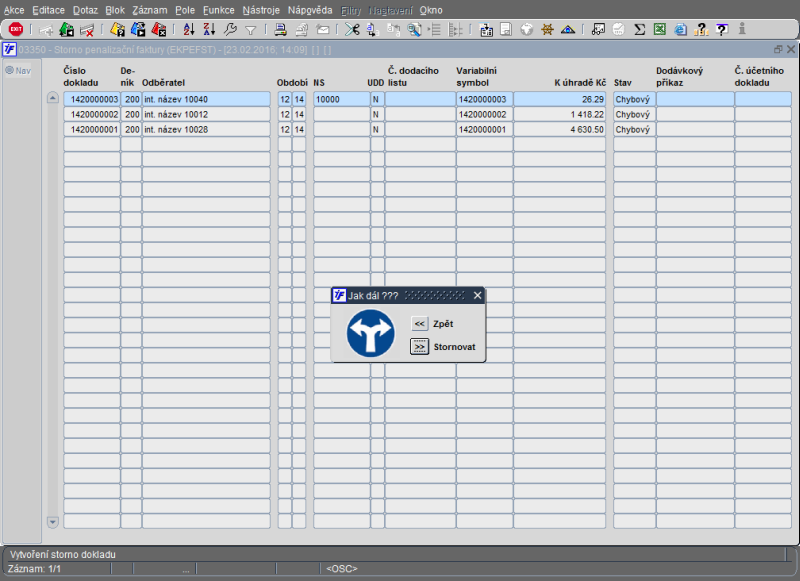
Task: Open the Záznam menu
Action: pos(150,9)
